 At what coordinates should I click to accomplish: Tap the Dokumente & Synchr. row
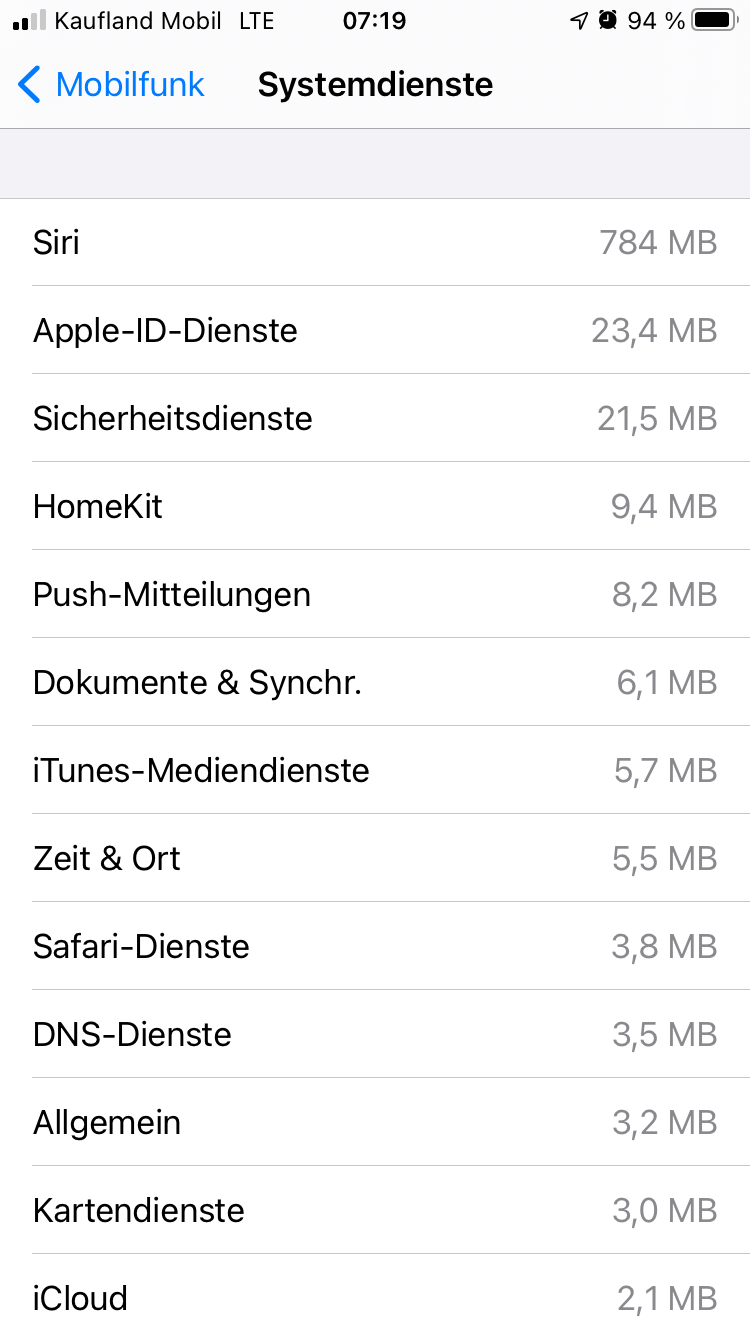(x=375, y=682)
